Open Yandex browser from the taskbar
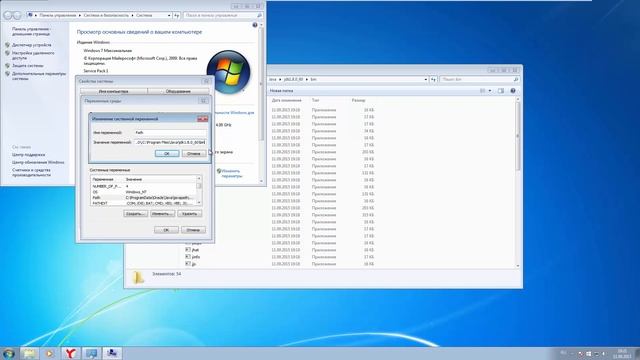Viewport: 640px width, 360px height. coord(71,353)
